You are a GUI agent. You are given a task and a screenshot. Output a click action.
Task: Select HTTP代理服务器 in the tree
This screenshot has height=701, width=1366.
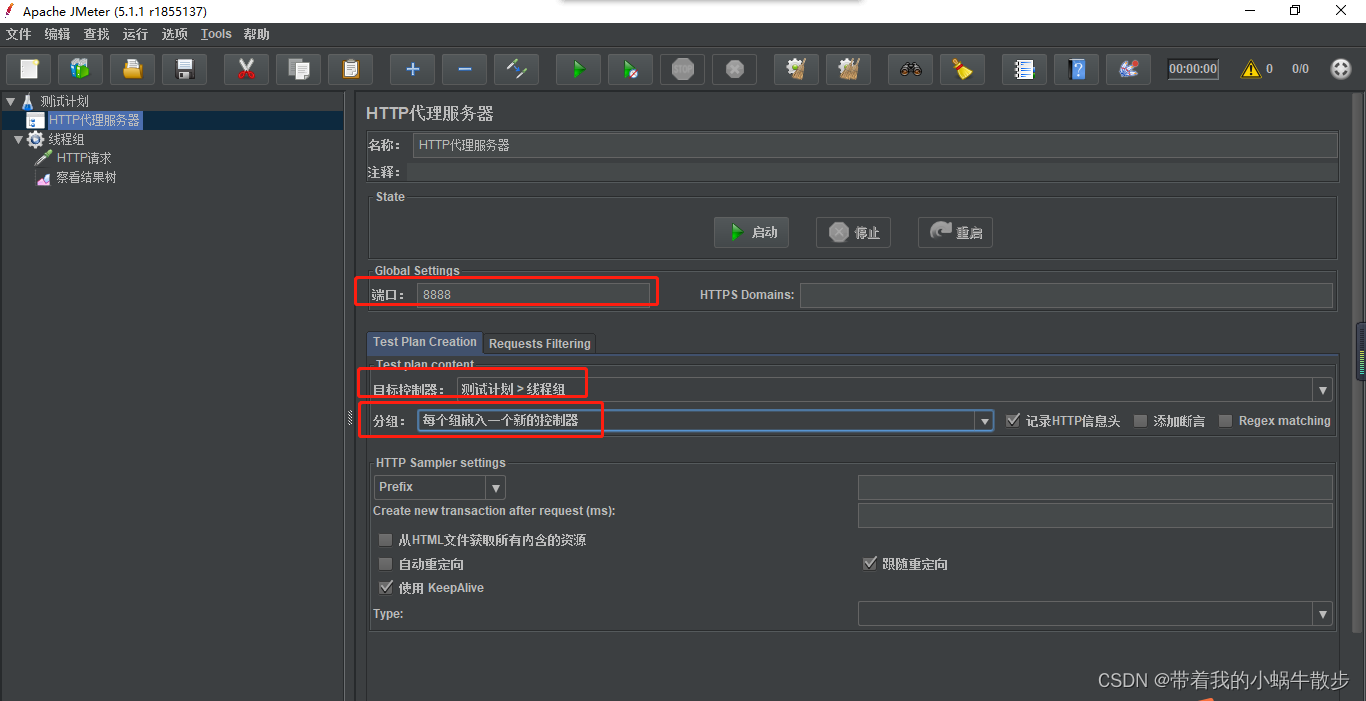point(95,120)
